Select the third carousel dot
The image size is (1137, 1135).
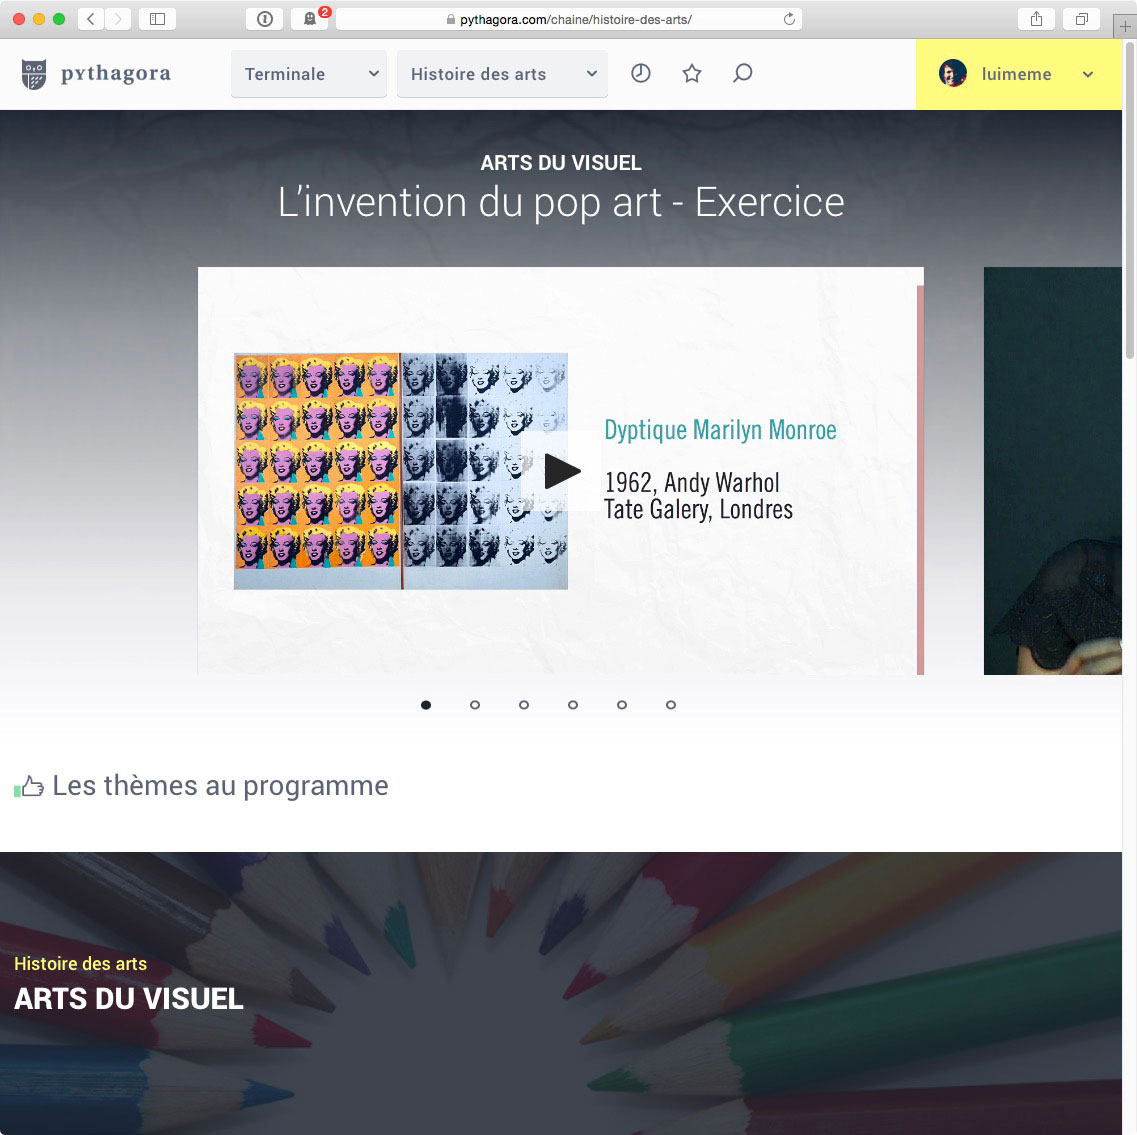pyautogui.click(x=524, y=705)
